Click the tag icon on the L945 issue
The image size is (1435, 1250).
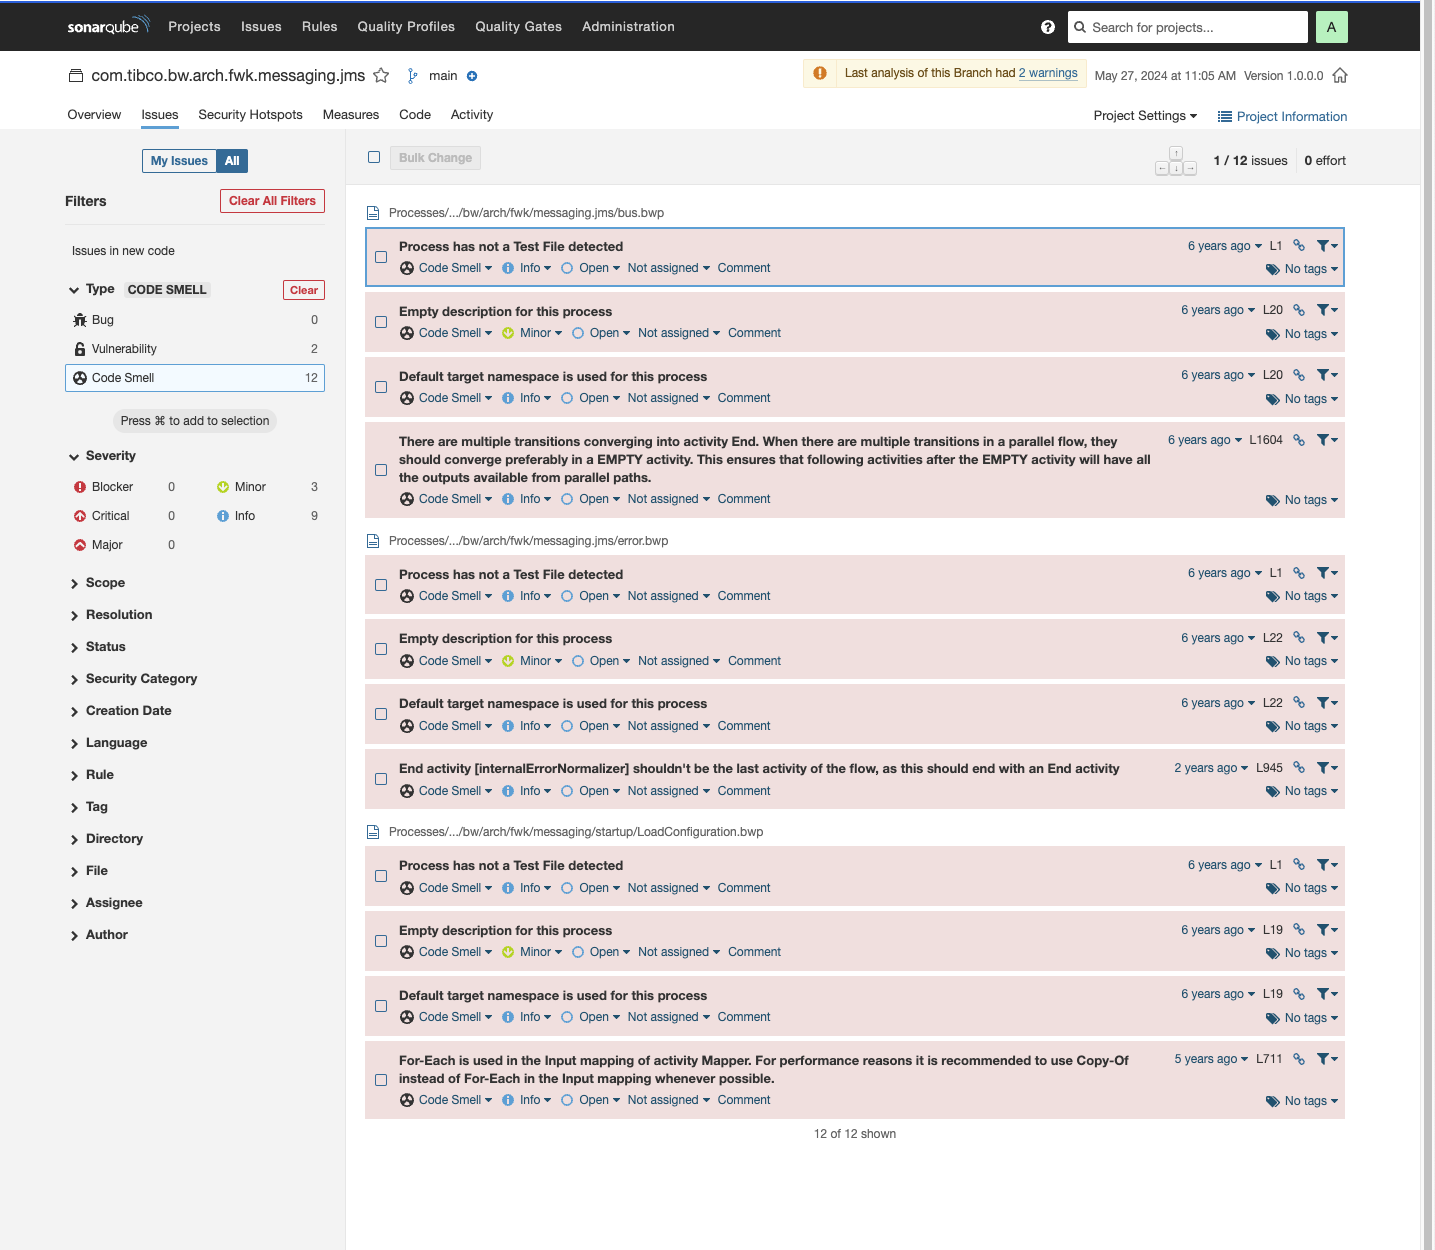1273,792
